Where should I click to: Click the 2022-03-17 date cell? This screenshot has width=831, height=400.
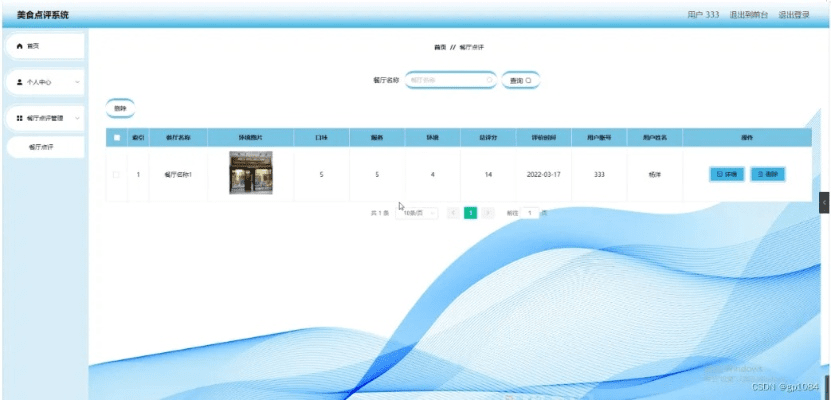543,174
